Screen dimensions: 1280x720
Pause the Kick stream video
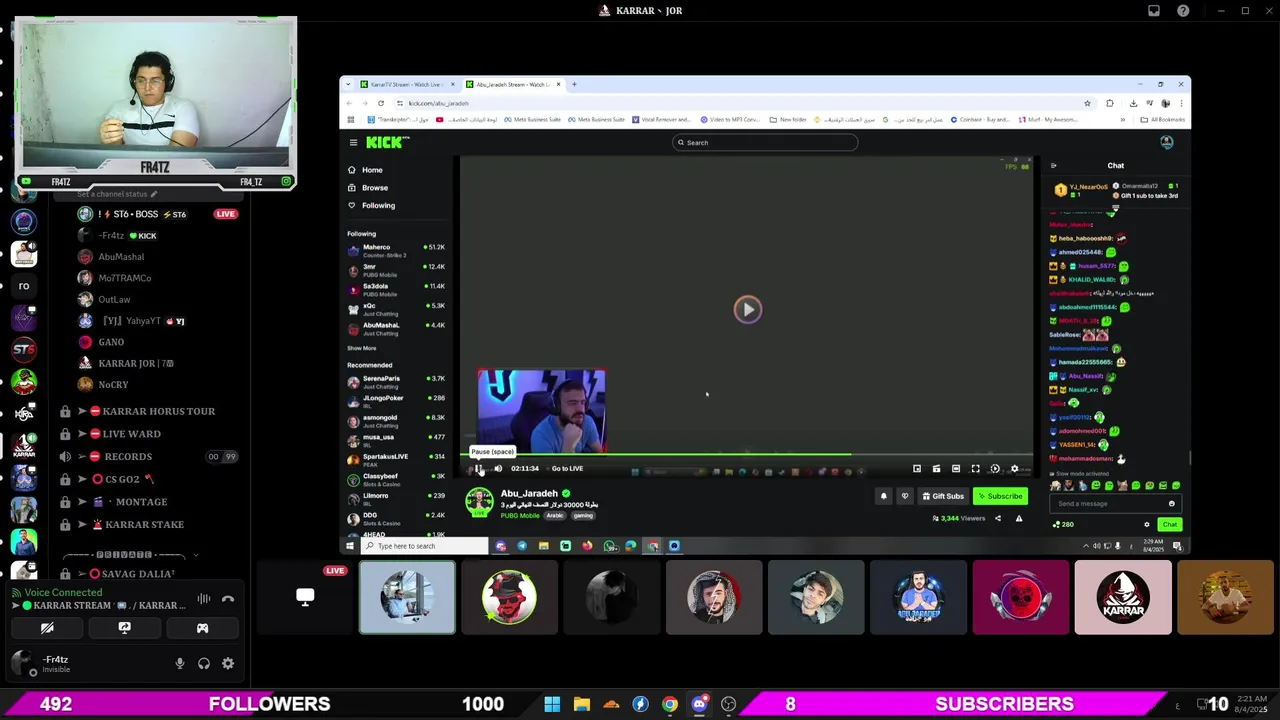point(479,468)
